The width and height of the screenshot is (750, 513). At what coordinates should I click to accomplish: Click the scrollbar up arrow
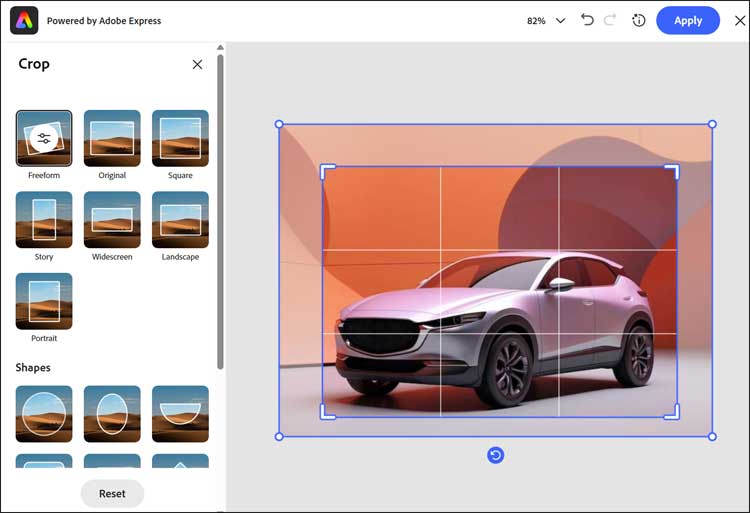[220, 47]
